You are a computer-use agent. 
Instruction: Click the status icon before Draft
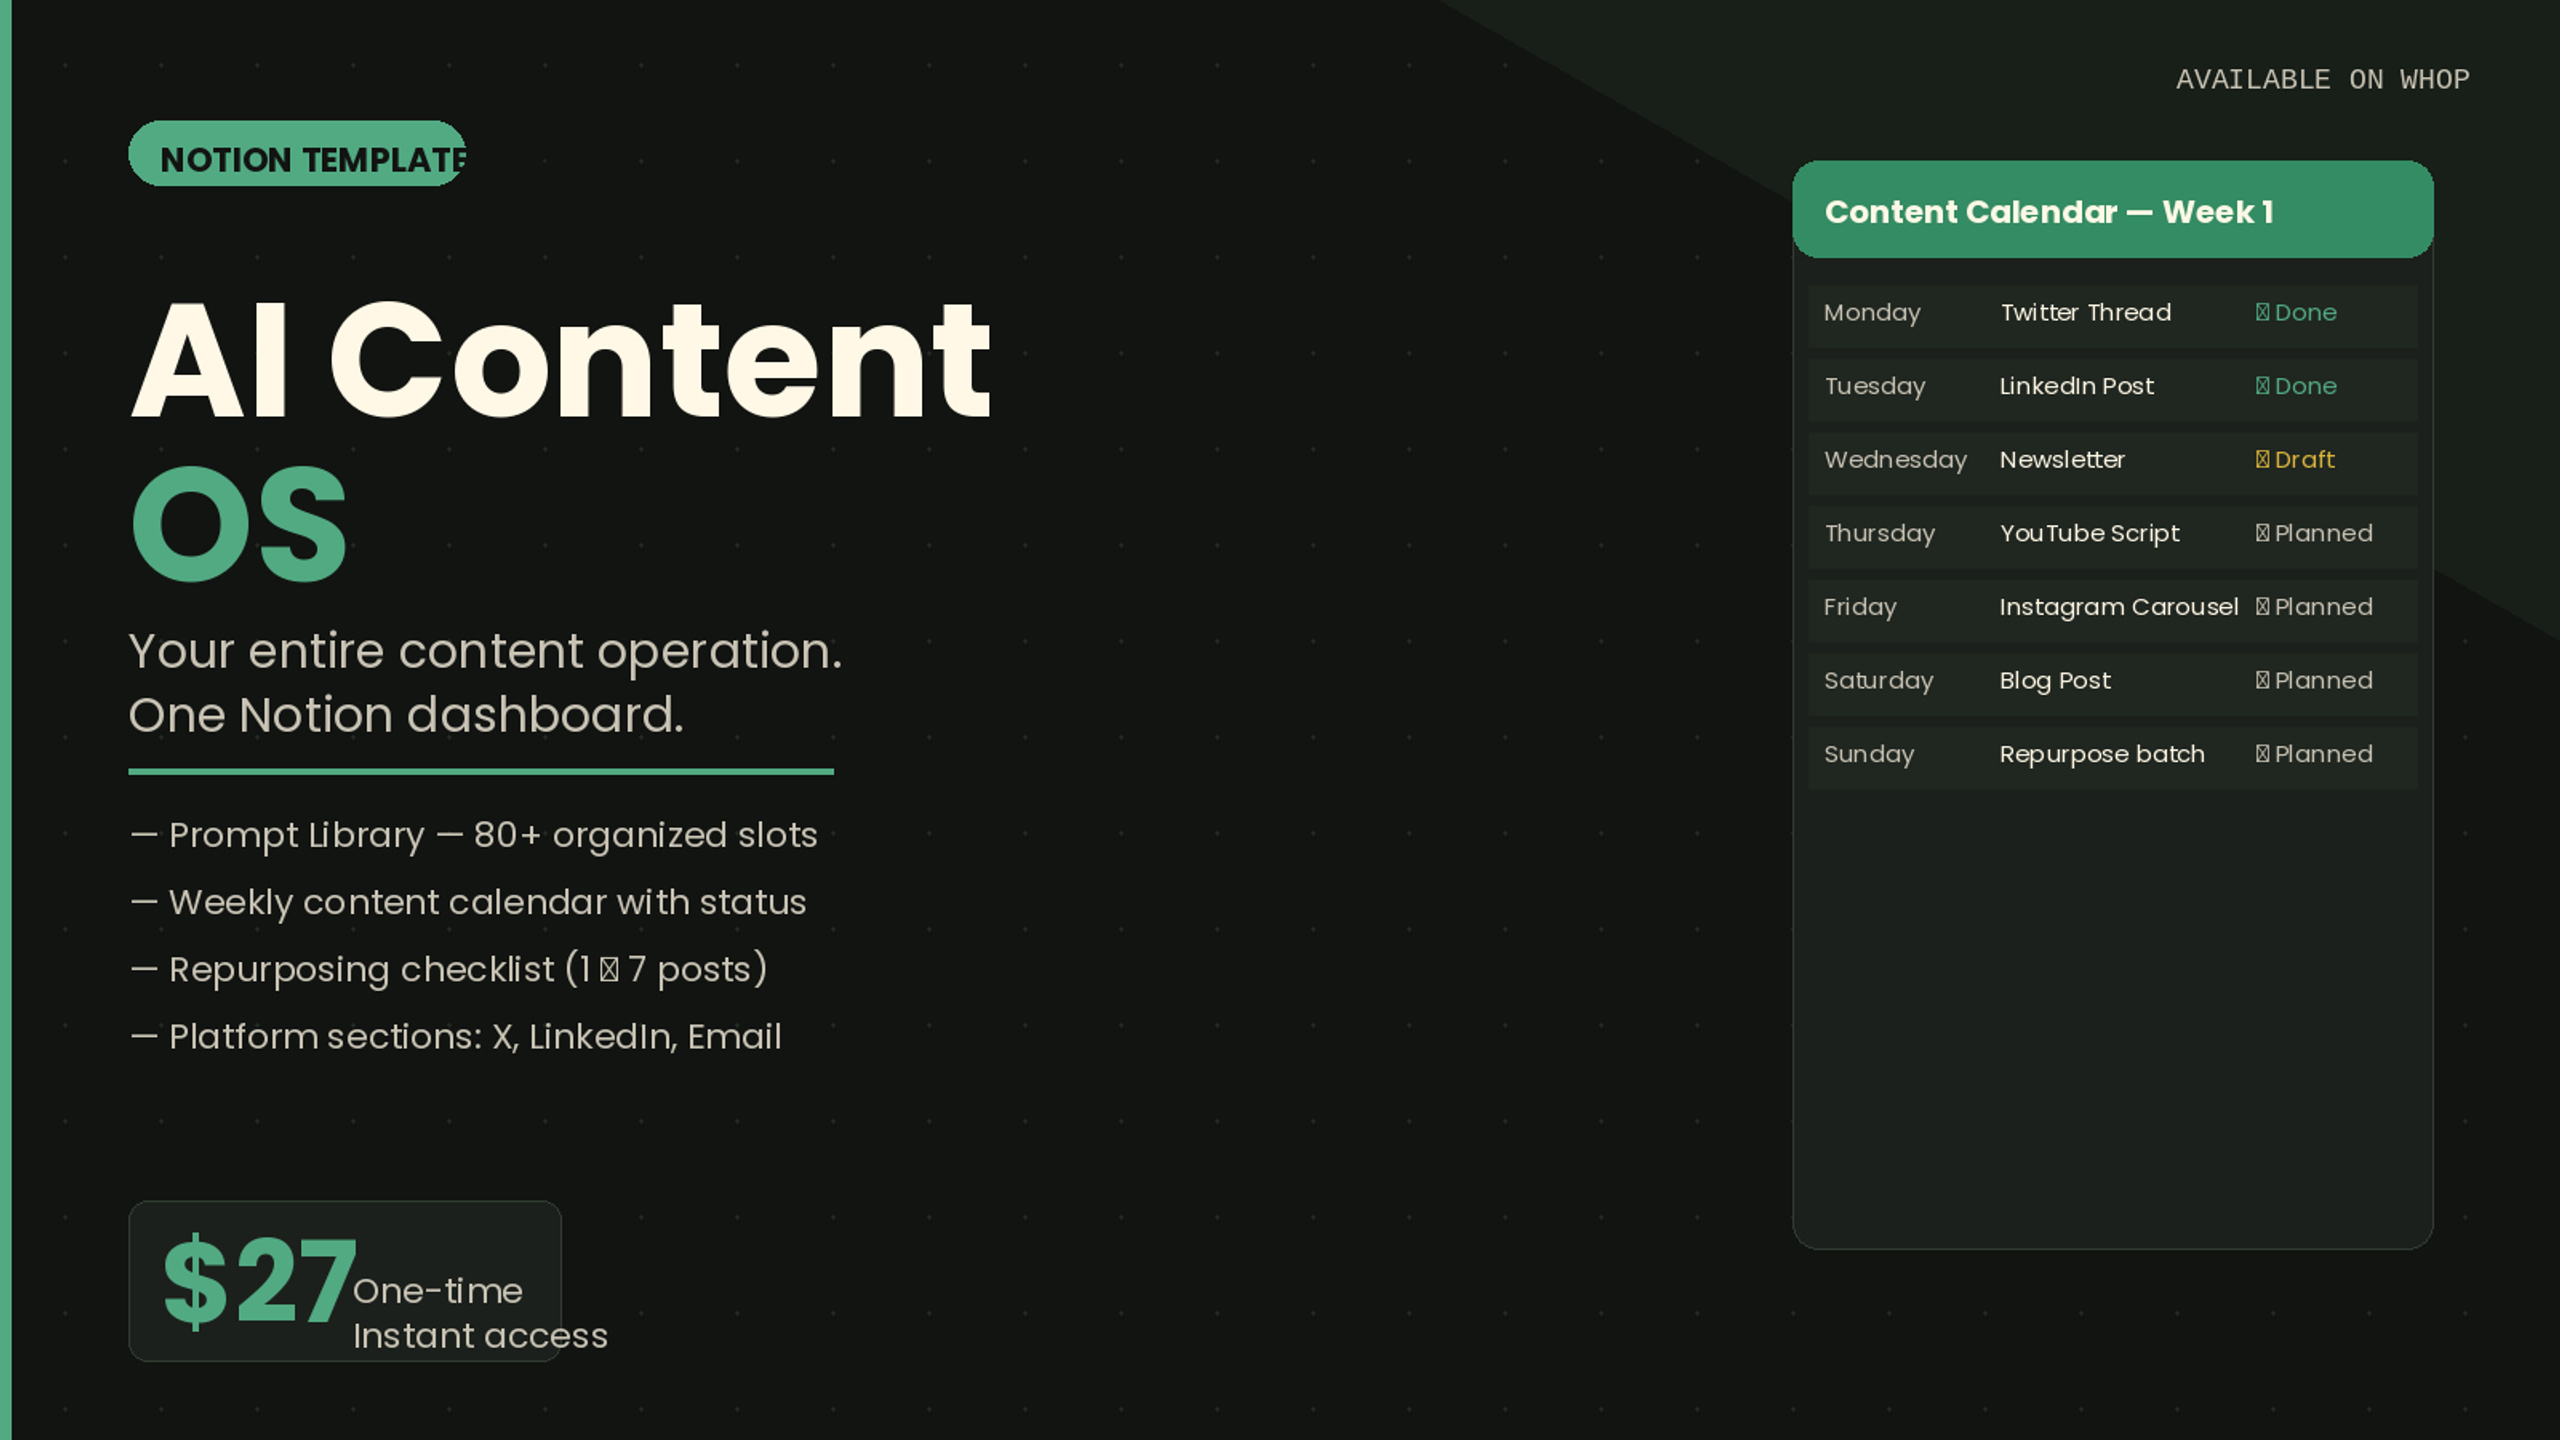tap(2262, 460)
